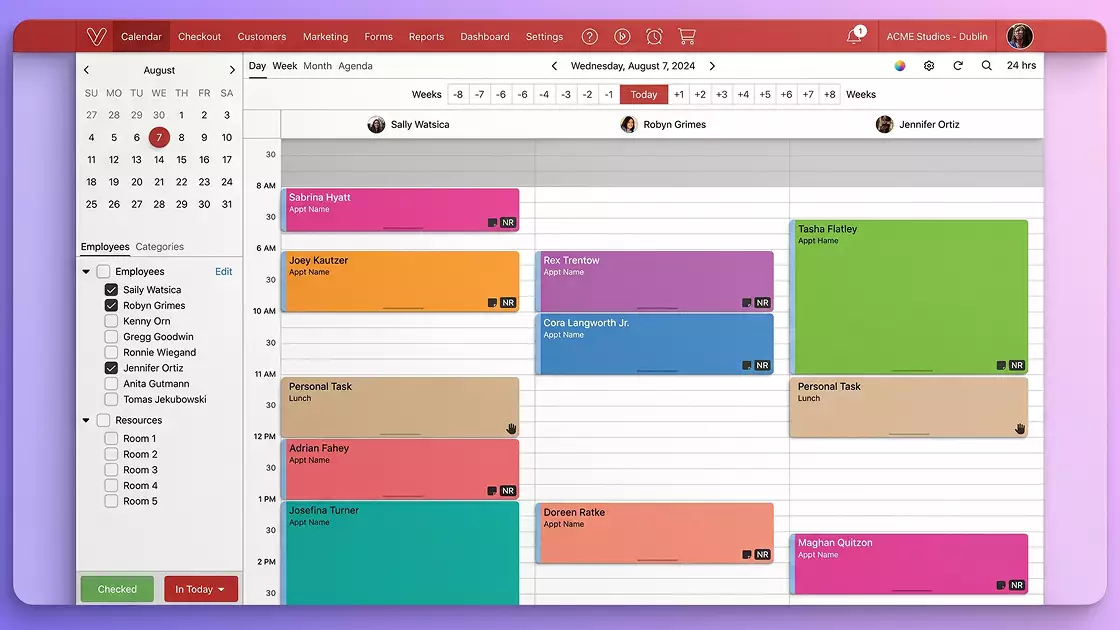The height and width of the screenshot is (630, 1120).
Task: Open ACME Studios - Dublin location selector
Action: tap(936, 36)
